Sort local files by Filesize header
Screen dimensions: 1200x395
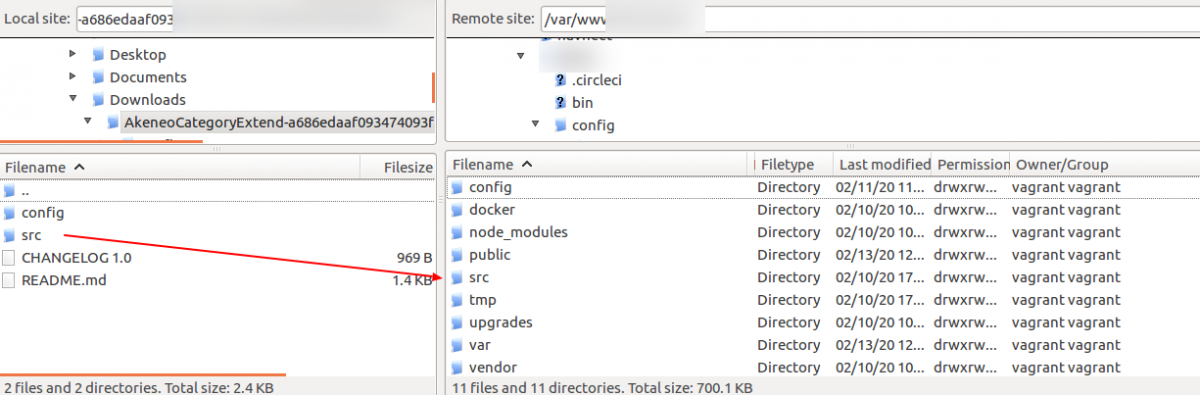pyautogui.click(x=397, y=167)
